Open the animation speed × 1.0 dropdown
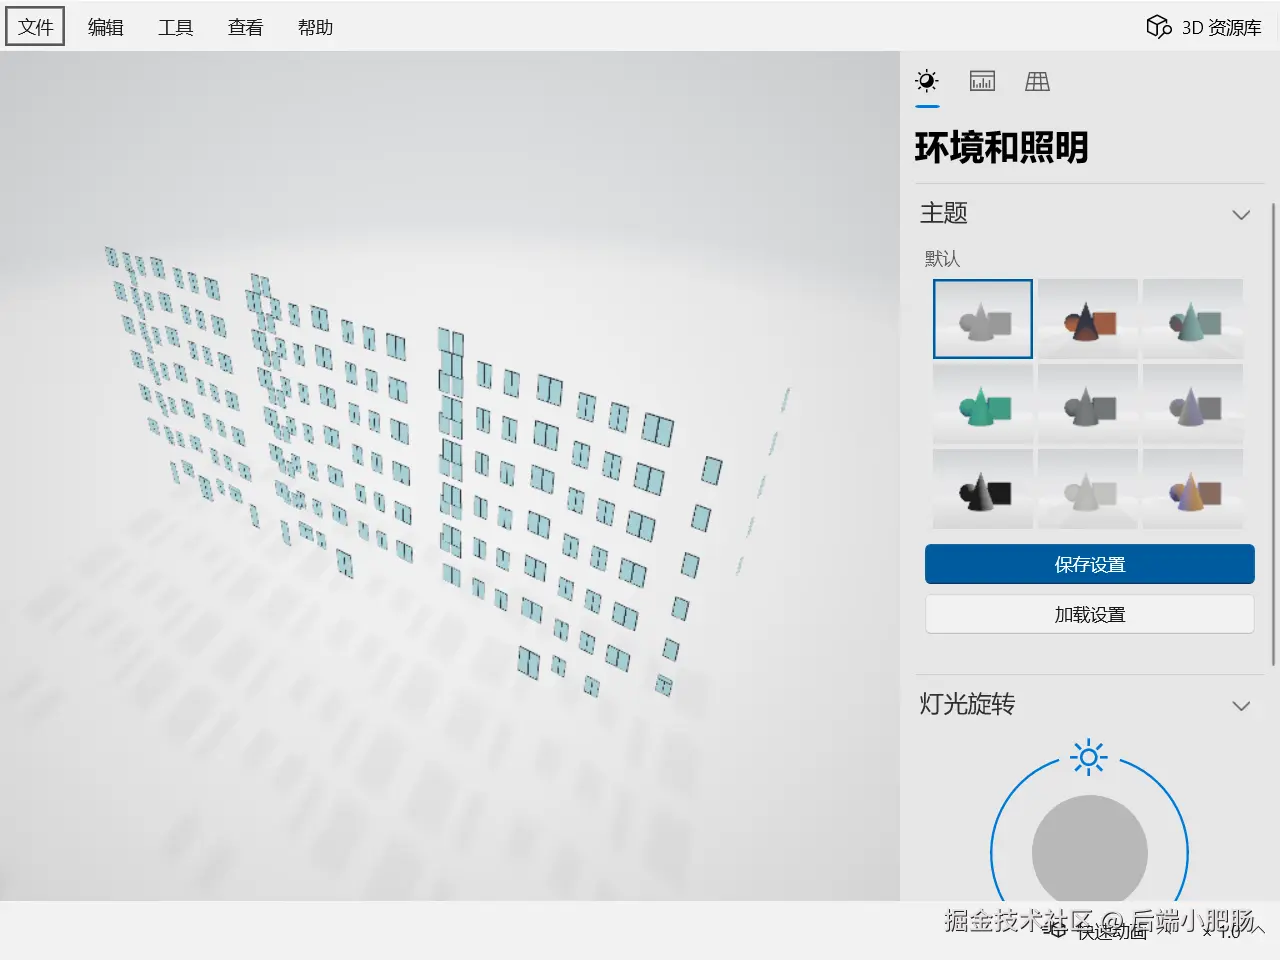 (x=1234, y=931)
